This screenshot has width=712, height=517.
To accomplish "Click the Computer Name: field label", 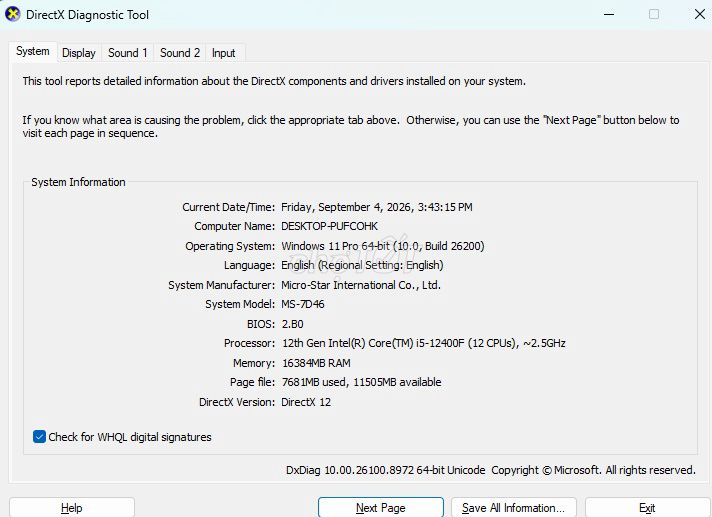I will (x=235, y=226).
